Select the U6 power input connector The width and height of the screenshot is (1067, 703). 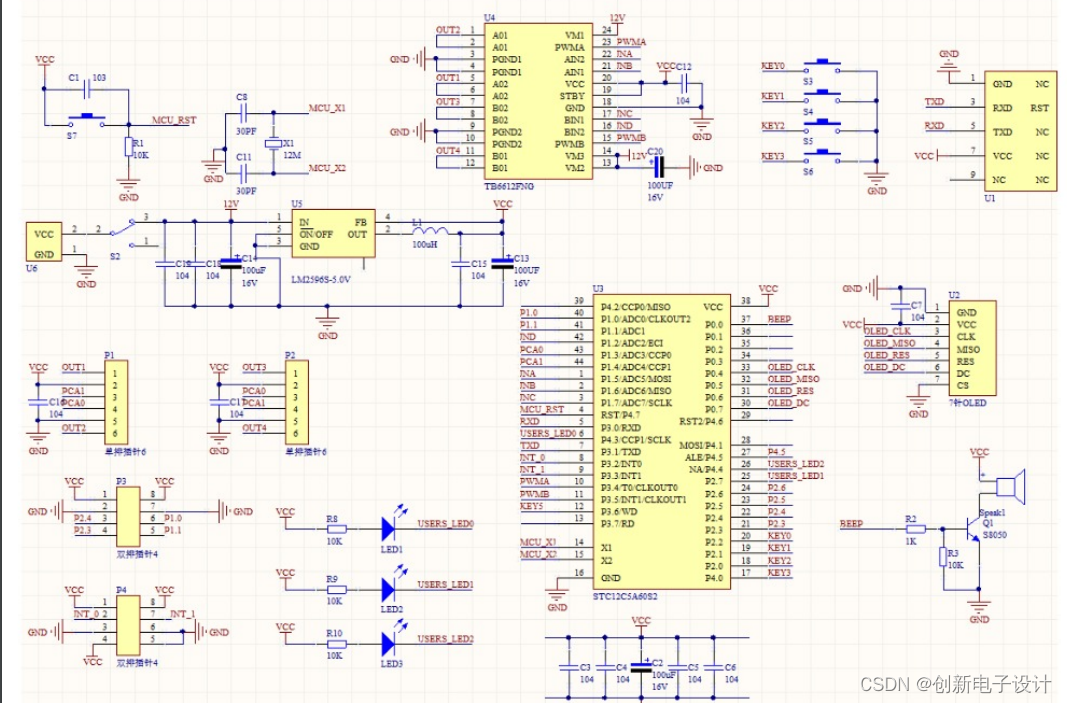tap(44, 242)
